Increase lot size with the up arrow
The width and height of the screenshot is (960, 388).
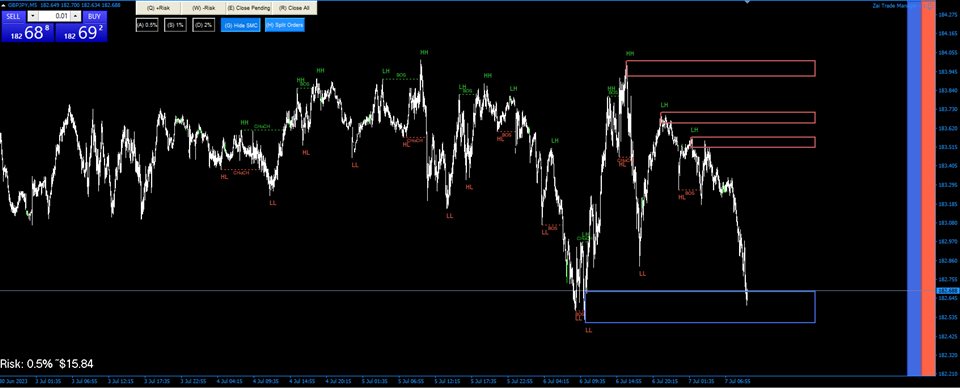[x=76, y=16]
